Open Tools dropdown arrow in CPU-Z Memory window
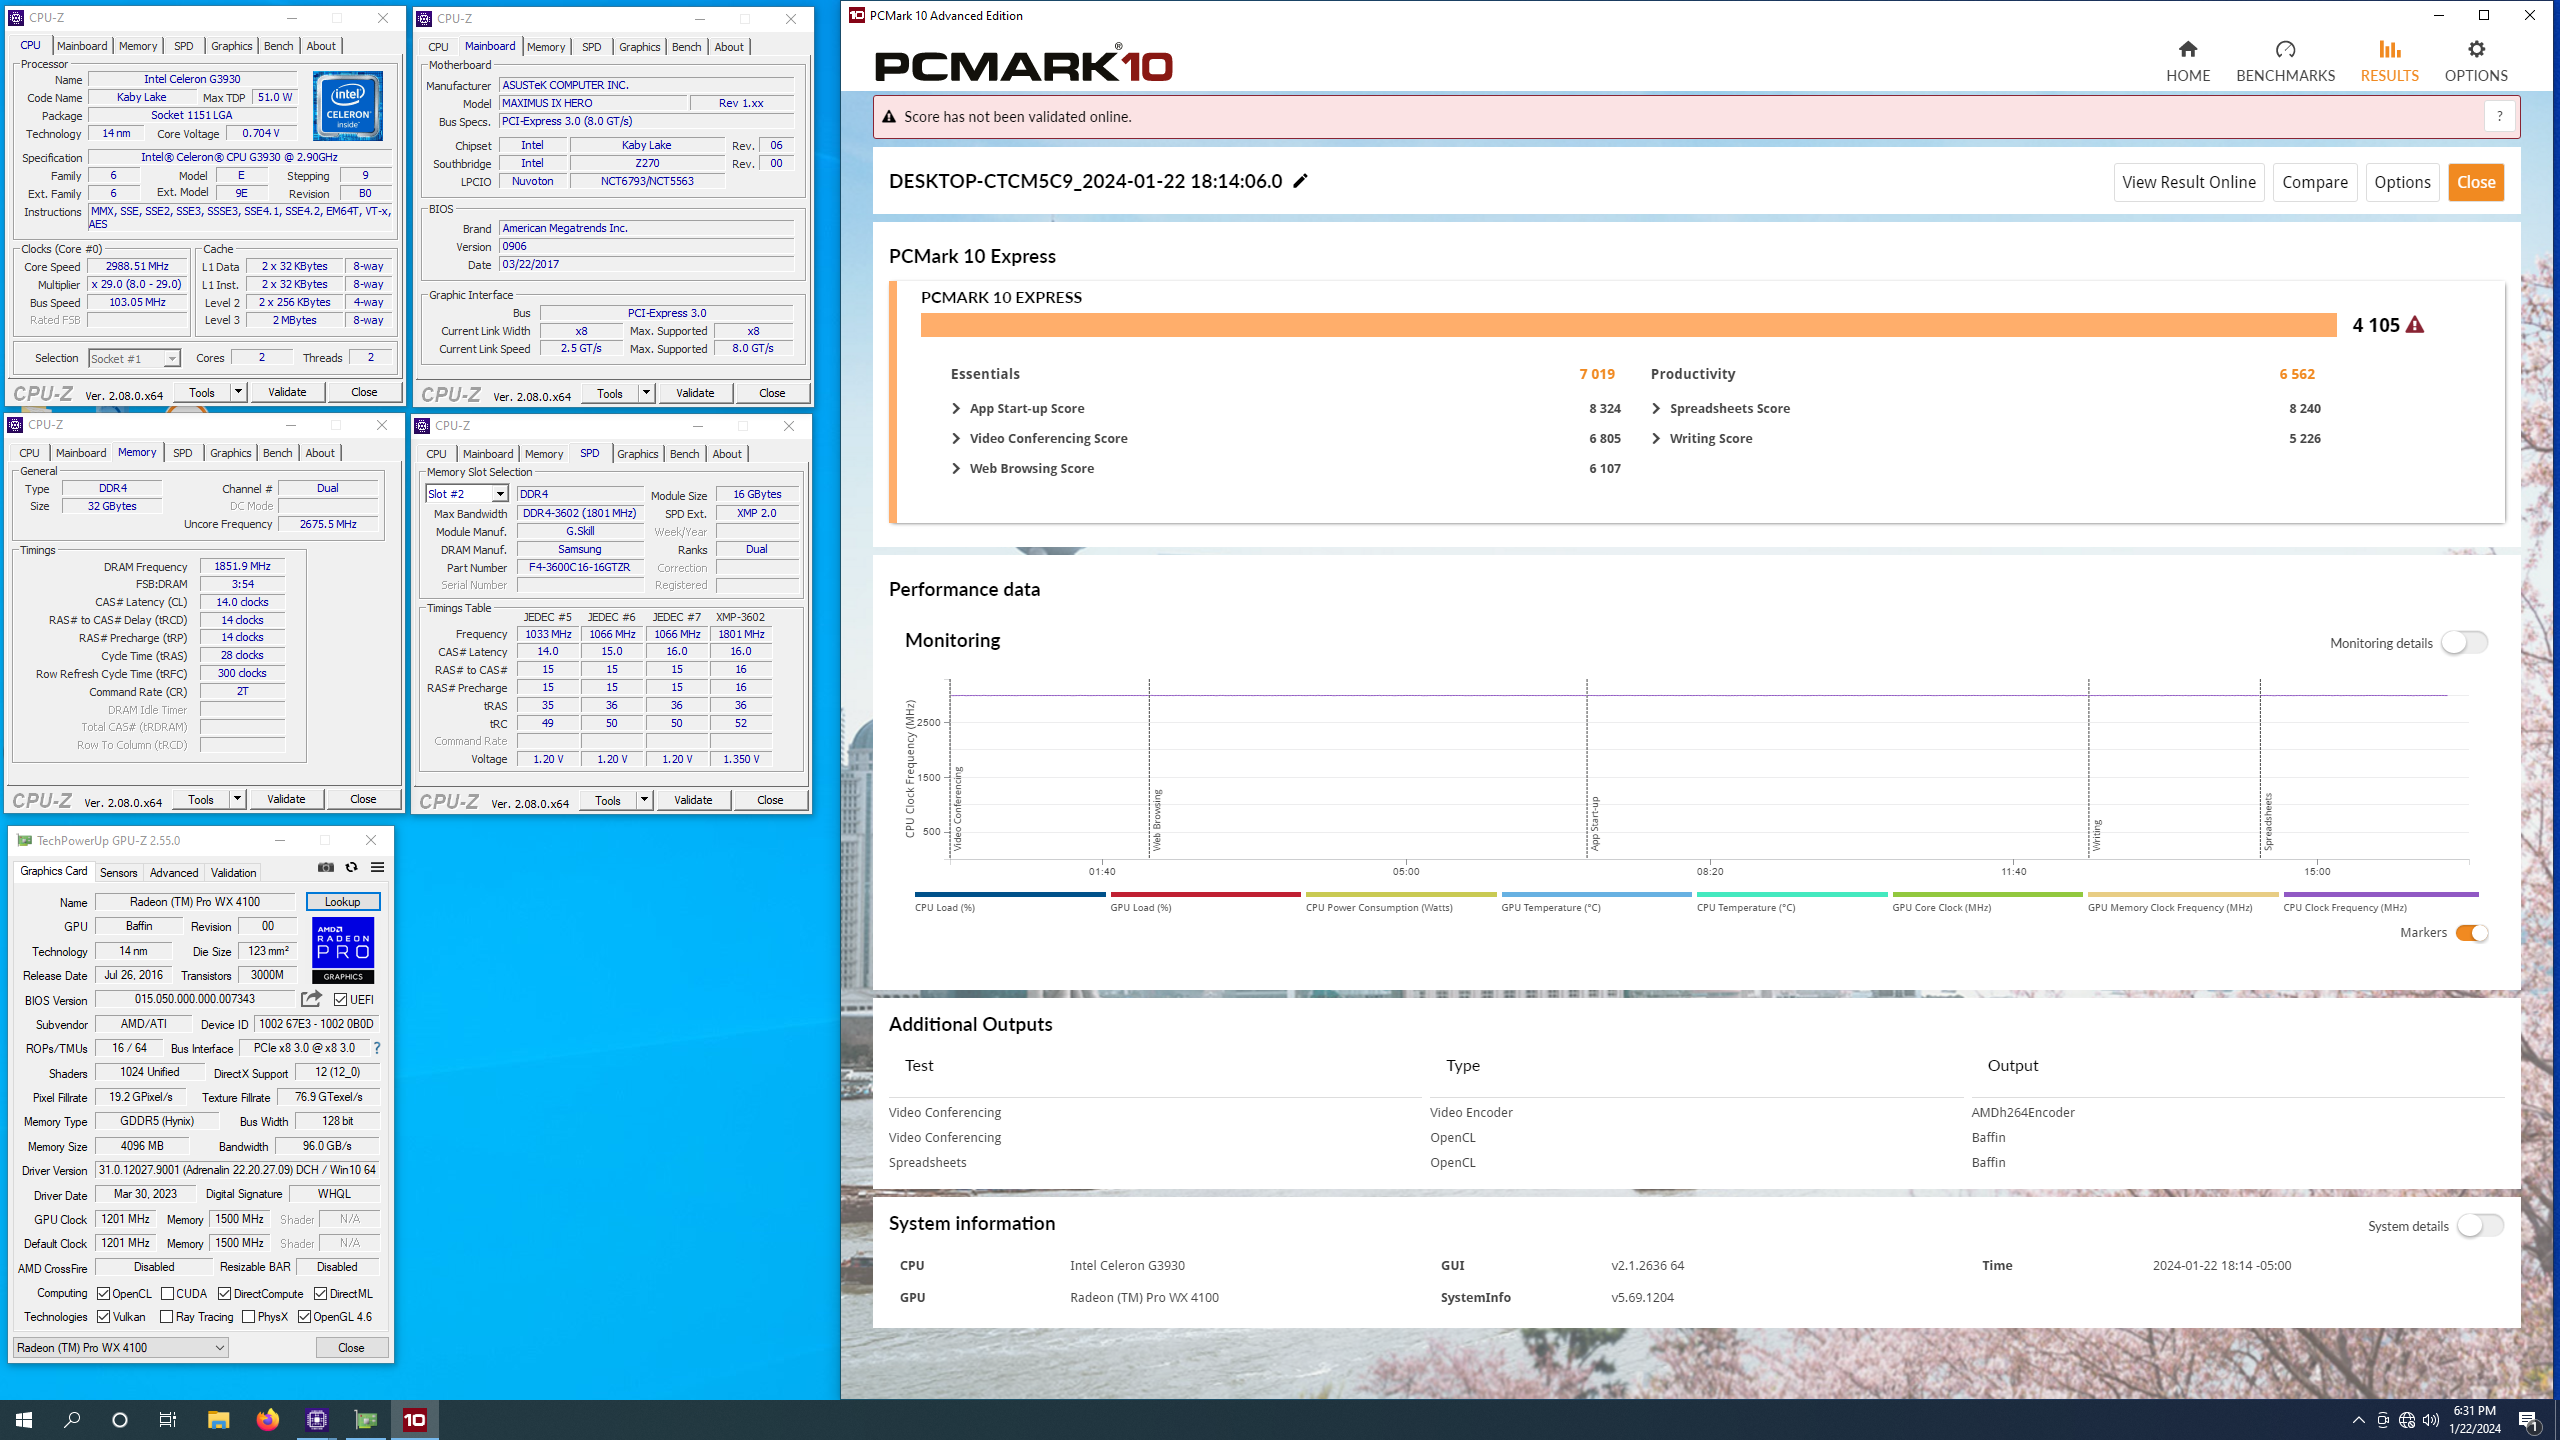The width and height of the screenshot is (2560, 1440). point(237,799)
